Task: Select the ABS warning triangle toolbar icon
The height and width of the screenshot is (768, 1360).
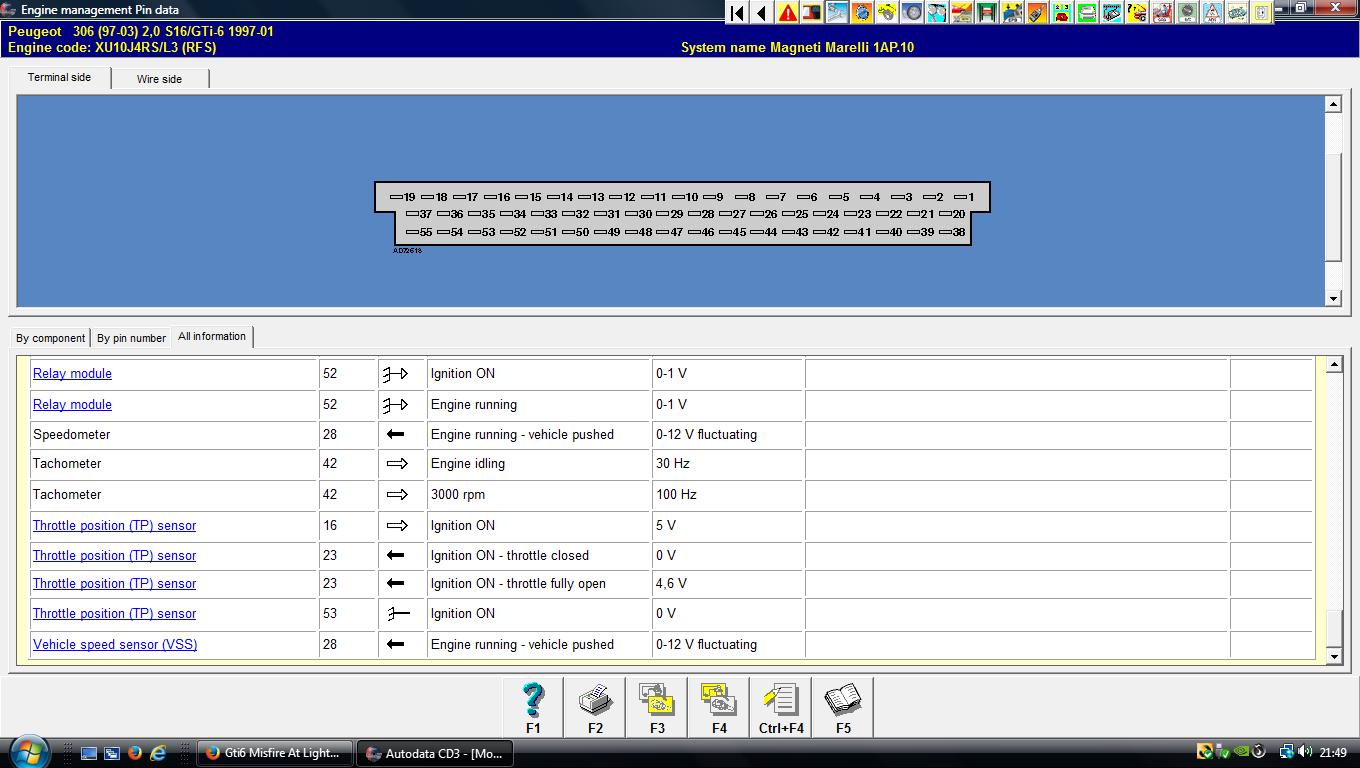Action: pyautogui.click(x=1212, y=13)
